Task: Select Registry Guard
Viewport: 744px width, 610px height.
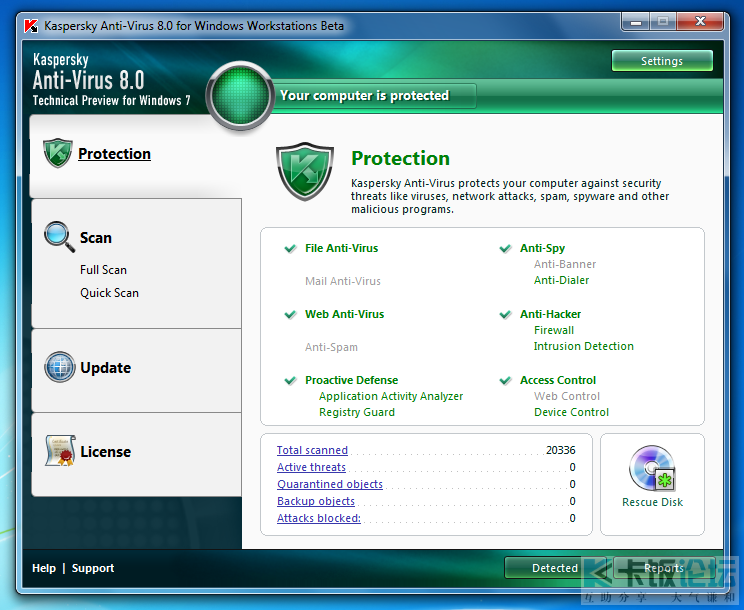Action: click(x=357, y=412)
